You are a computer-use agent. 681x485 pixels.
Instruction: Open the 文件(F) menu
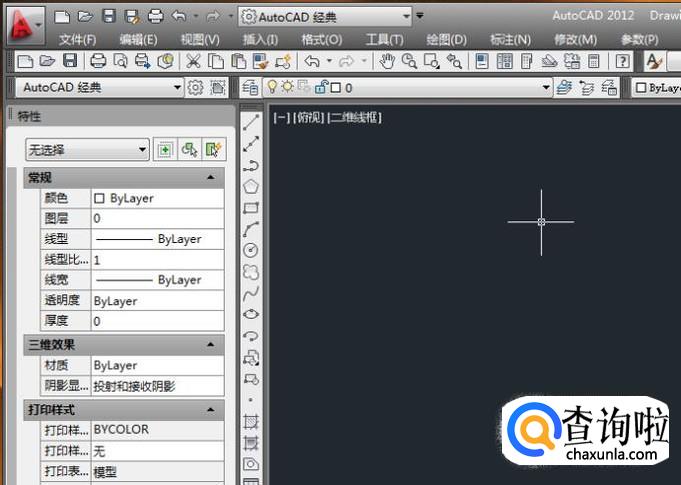click(x=77, y=40)
